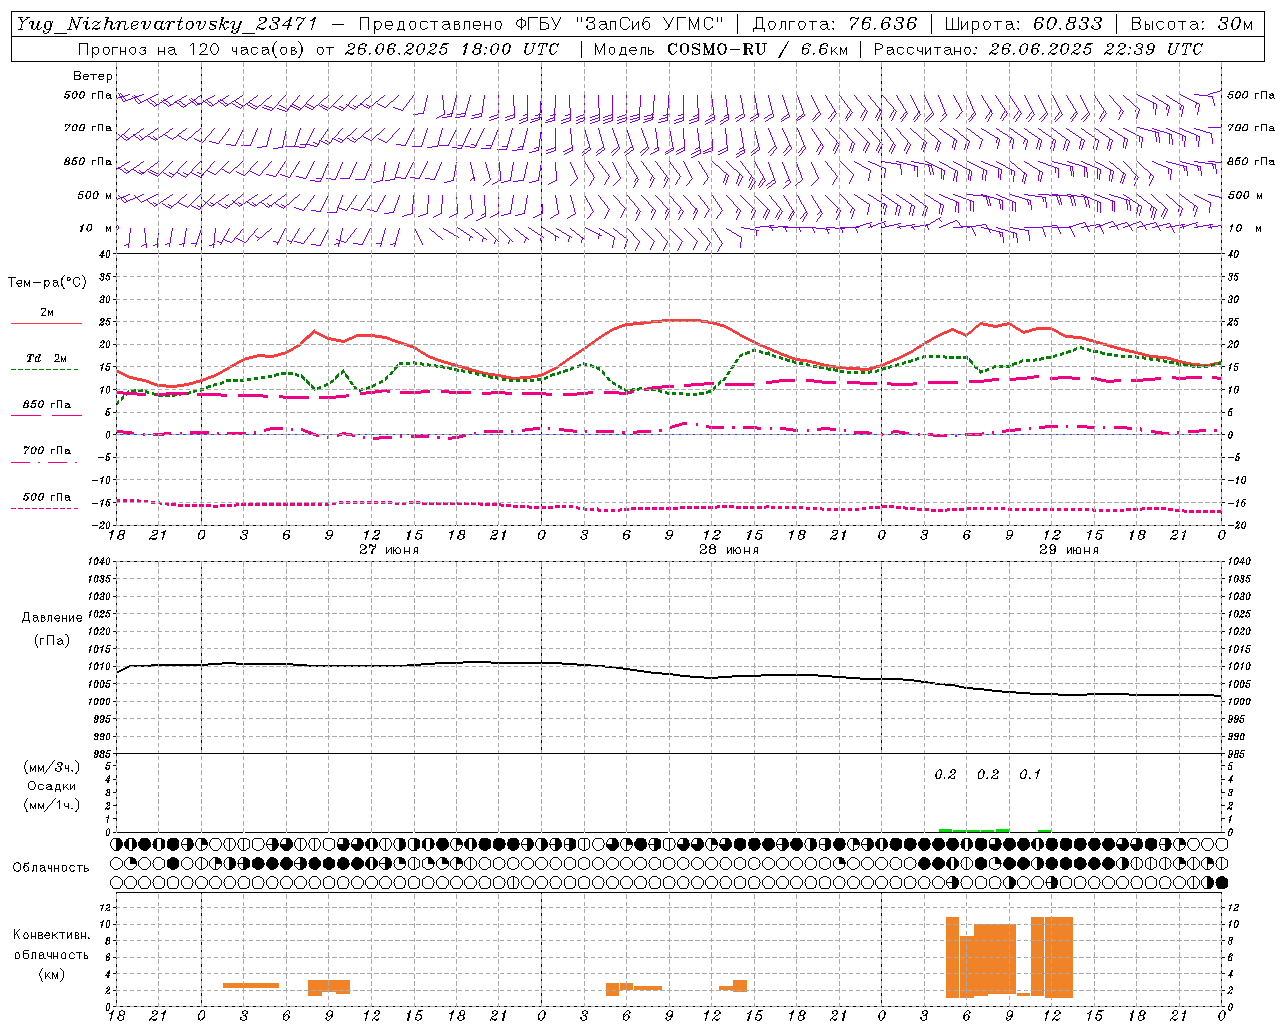Click the Ветер wind panel label
This screenshot has width=1280, height=1024.
(x=93, y=76)
